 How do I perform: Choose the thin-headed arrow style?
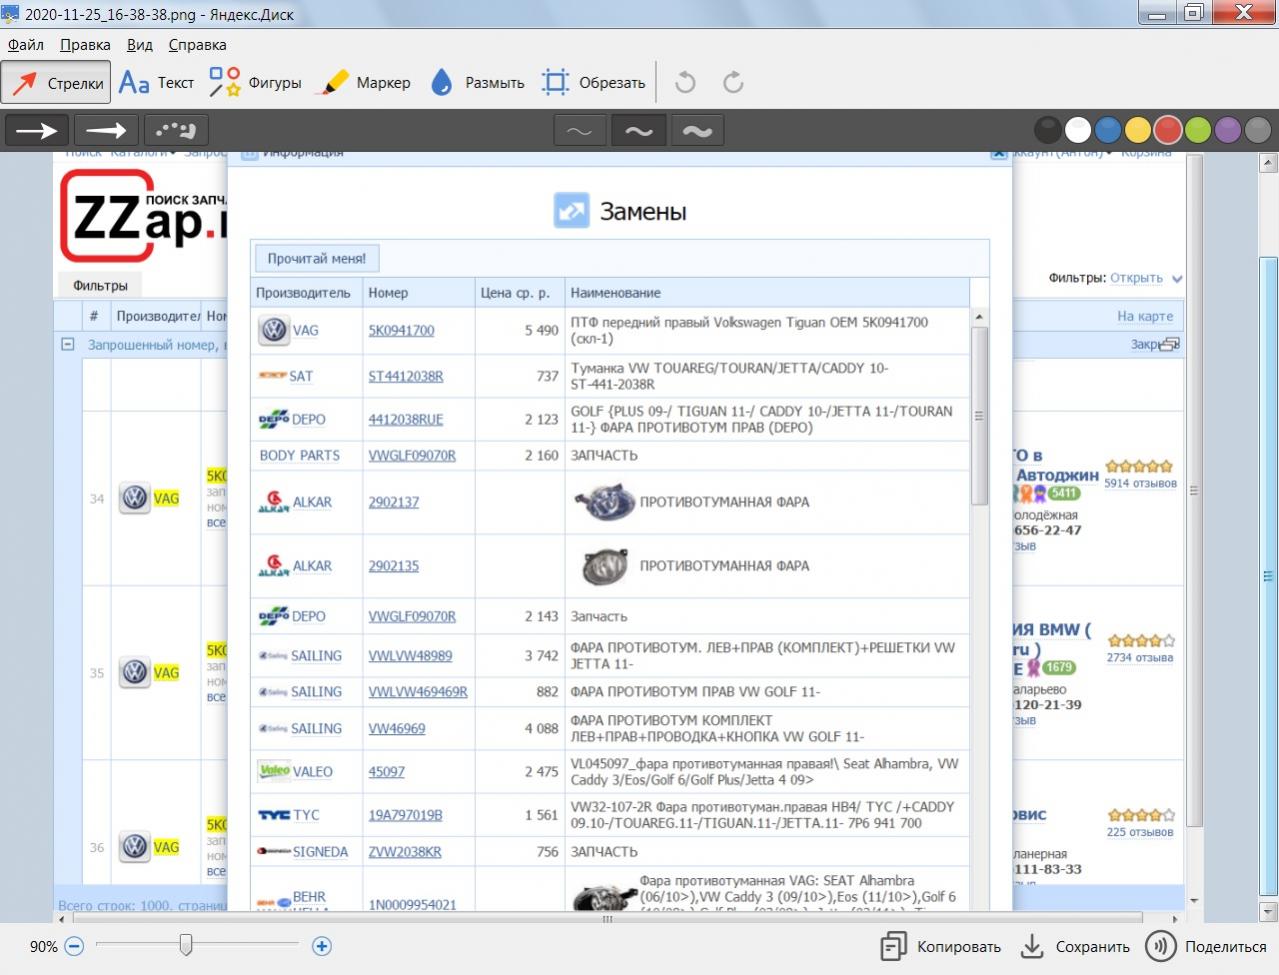[38, 130]
